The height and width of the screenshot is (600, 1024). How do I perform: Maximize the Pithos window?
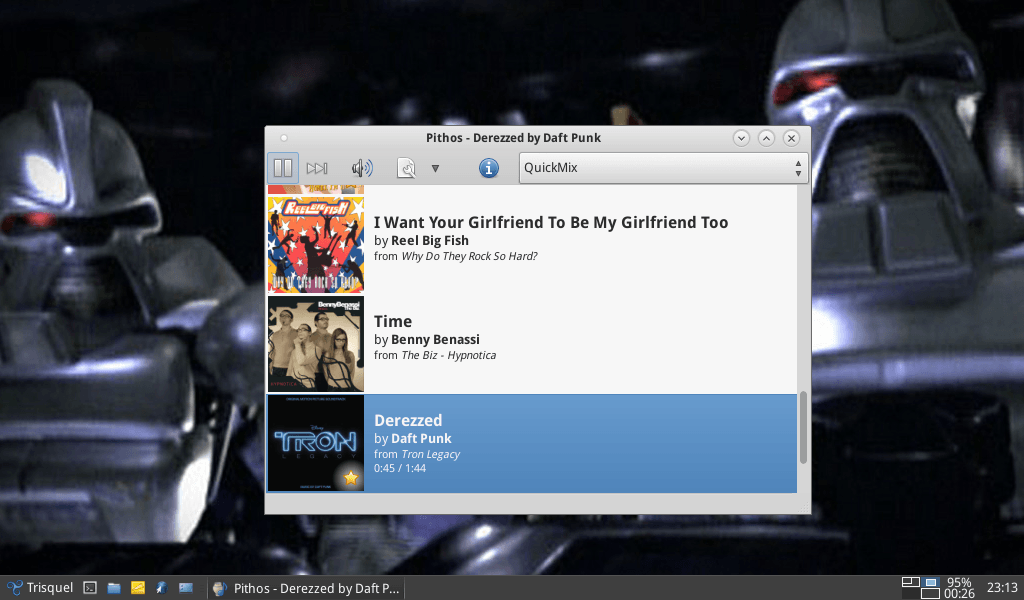click(x=766, y=138)
